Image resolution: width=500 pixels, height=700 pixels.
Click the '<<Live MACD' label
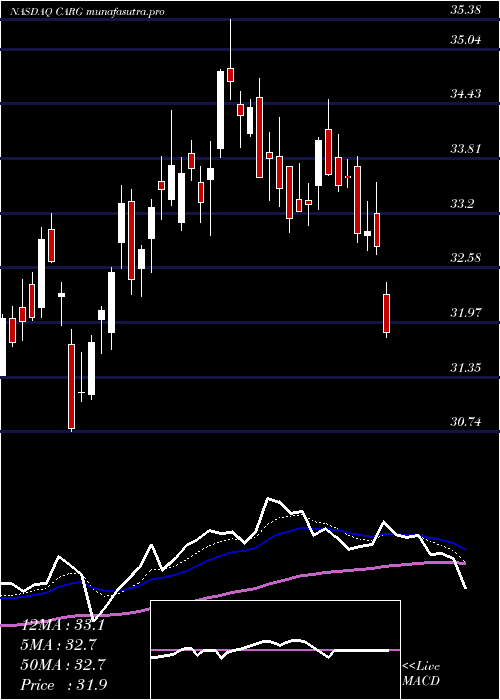pos(421,674)
